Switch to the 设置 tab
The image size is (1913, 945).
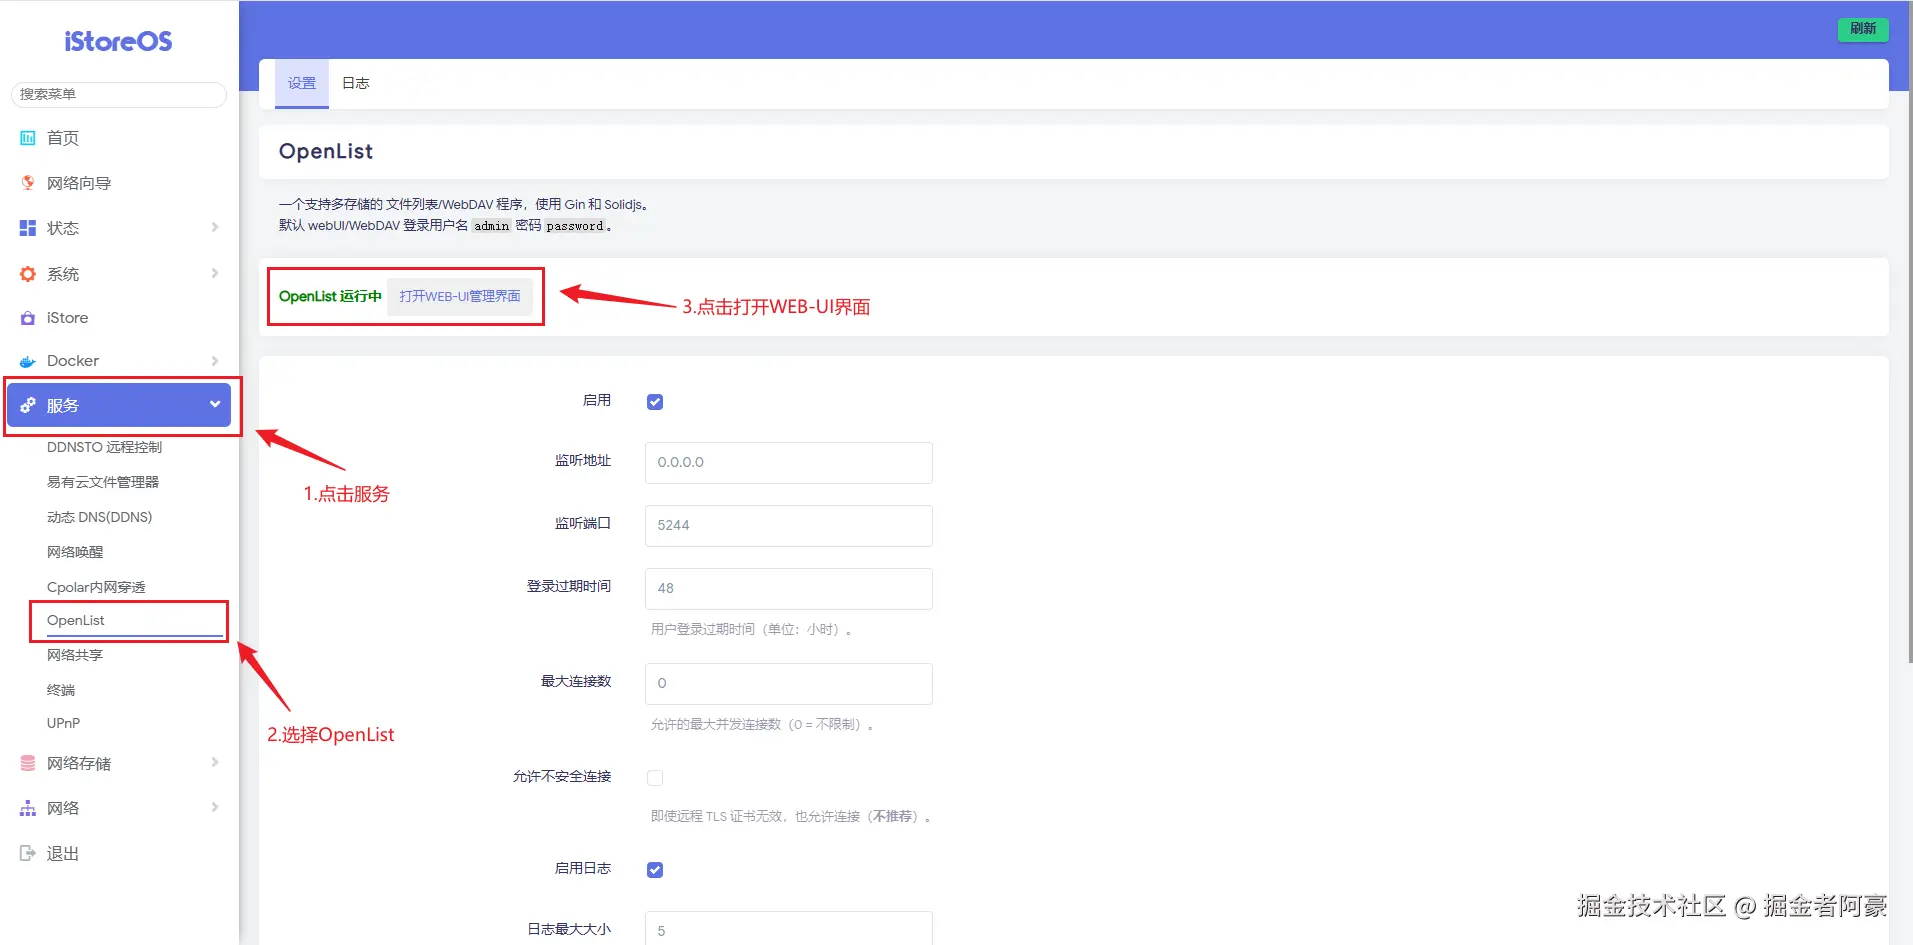(x=302, y=84)
